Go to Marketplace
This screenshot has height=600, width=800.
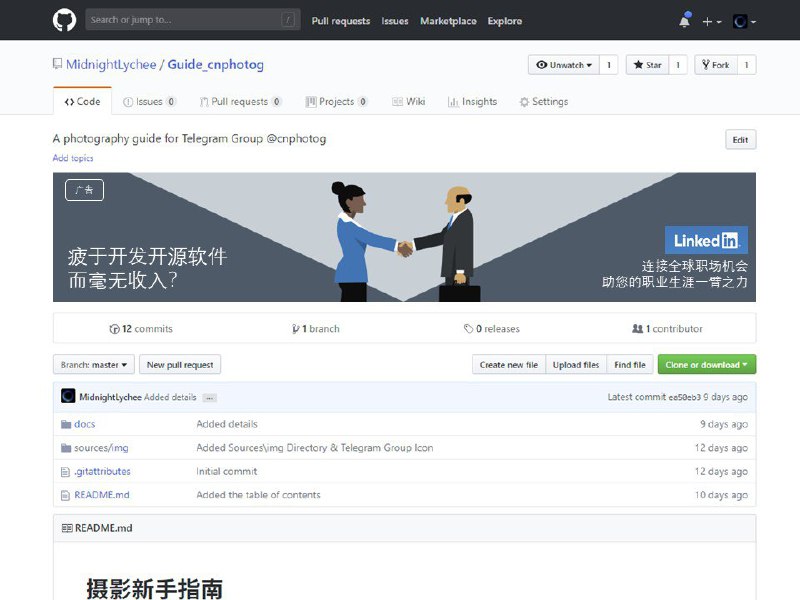click(448, 21)
